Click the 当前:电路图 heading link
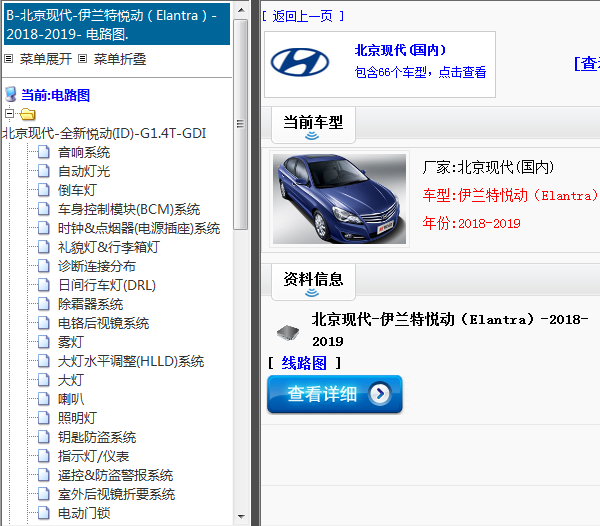Image resolution: width=600 pixels, height=526 pixels. pyautogui.click(x=55, y=95)
